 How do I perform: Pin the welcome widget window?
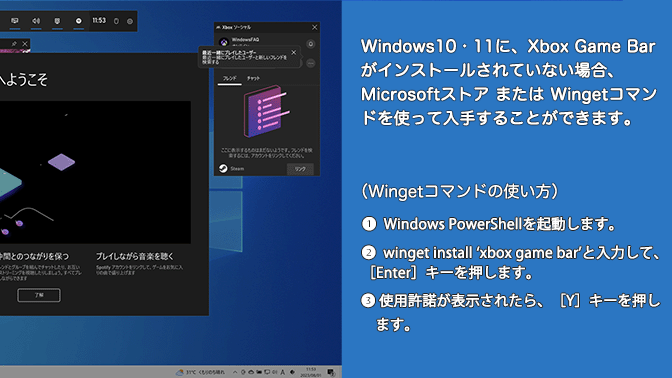point(14,44)
